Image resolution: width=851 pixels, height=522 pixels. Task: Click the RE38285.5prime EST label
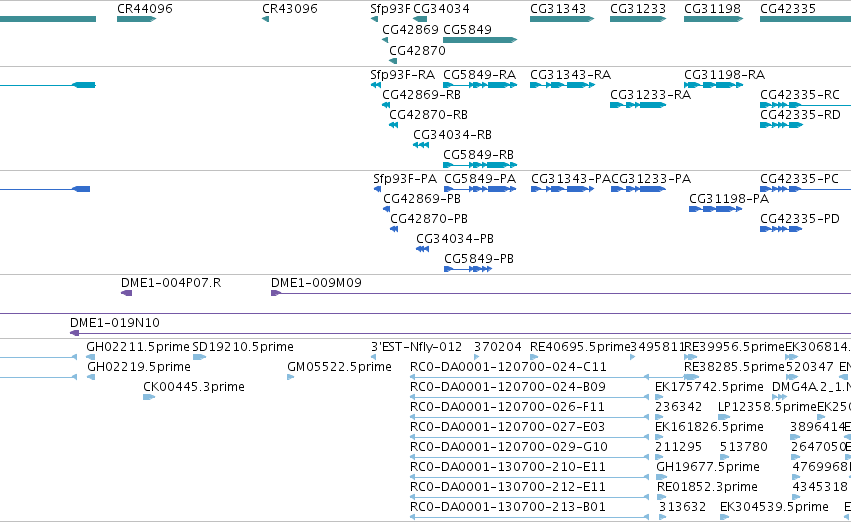(x=734, y=367)
